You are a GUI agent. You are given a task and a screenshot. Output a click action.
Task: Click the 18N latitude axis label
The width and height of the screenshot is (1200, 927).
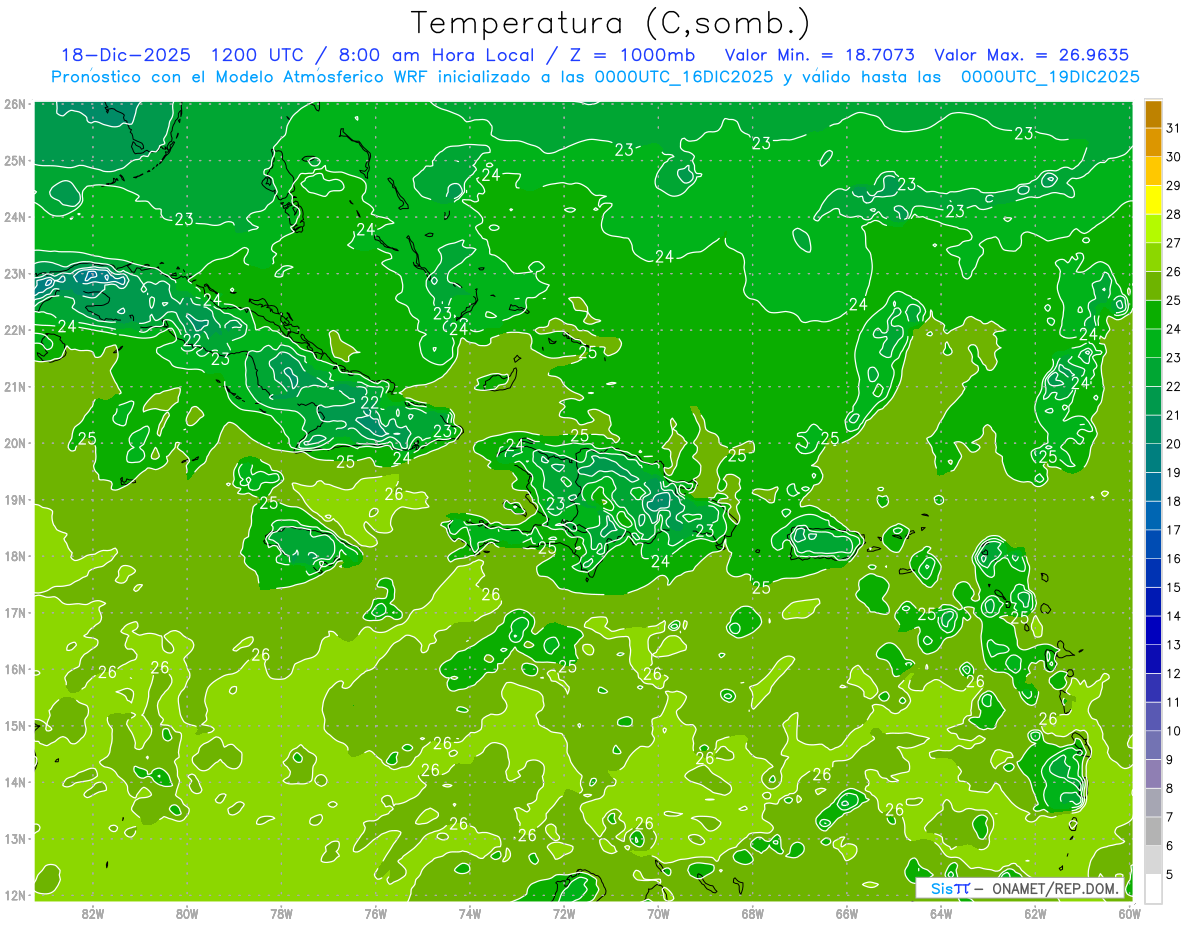click(15, 556)
